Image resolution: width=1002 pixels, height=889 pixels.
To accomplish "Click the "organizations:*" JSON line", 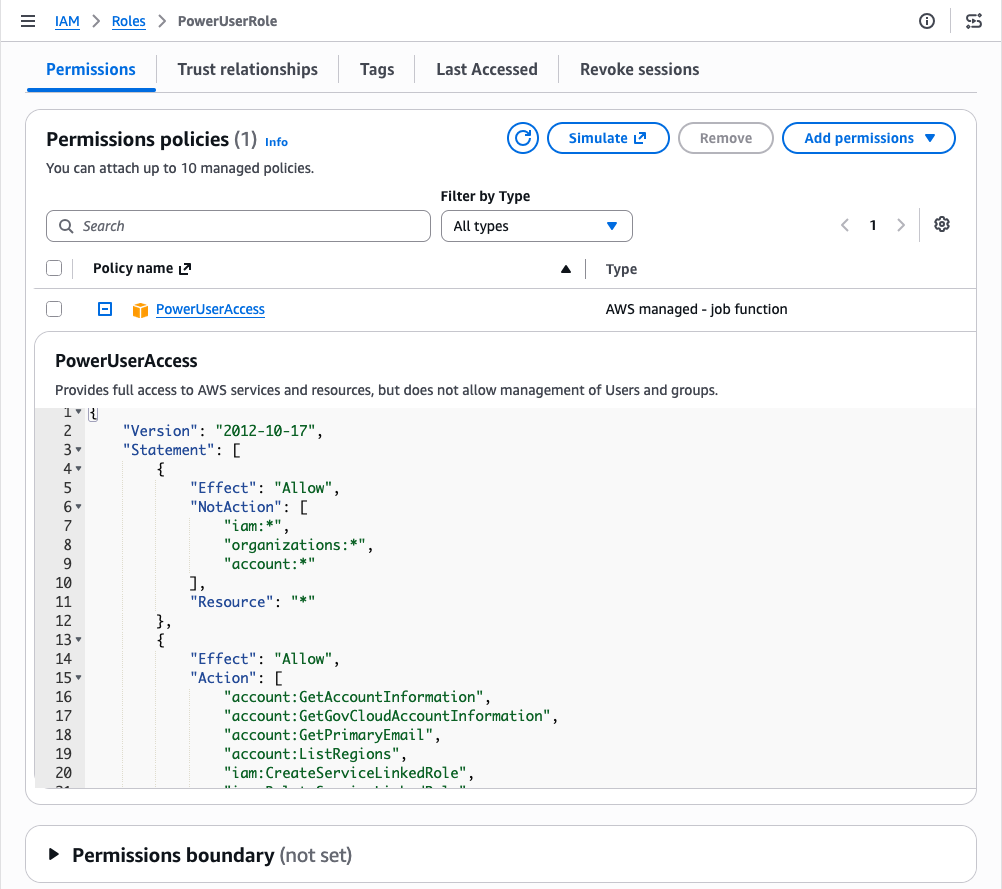I will pyautogui.click(x=298, y=545).
